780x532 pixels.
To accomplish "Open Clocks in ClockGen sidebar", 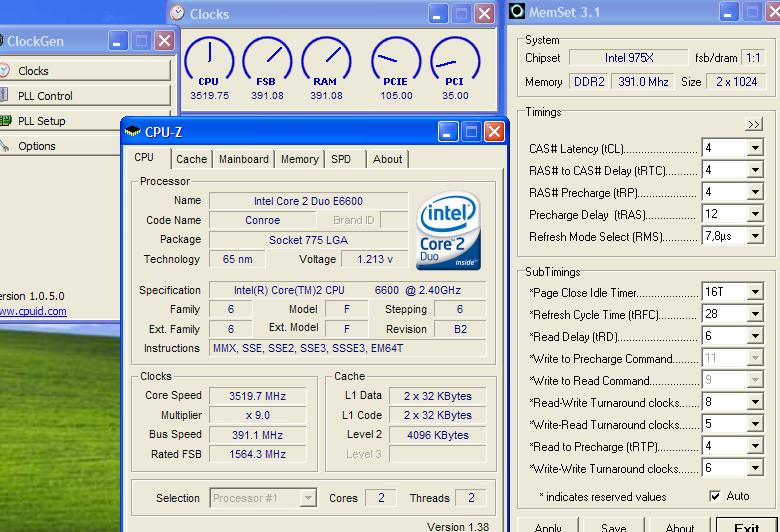I will [85, 71].
